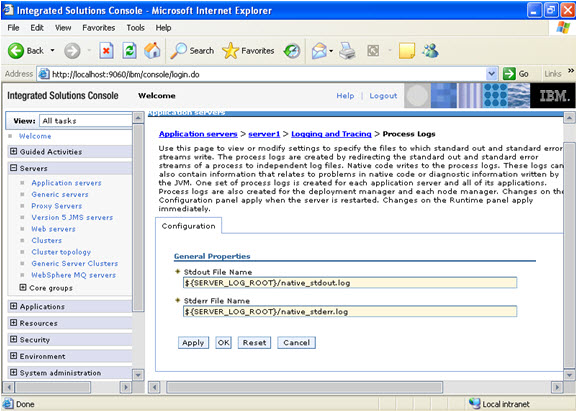Open Web servers navigation link

pyautogui.click(x=53, y=229)
